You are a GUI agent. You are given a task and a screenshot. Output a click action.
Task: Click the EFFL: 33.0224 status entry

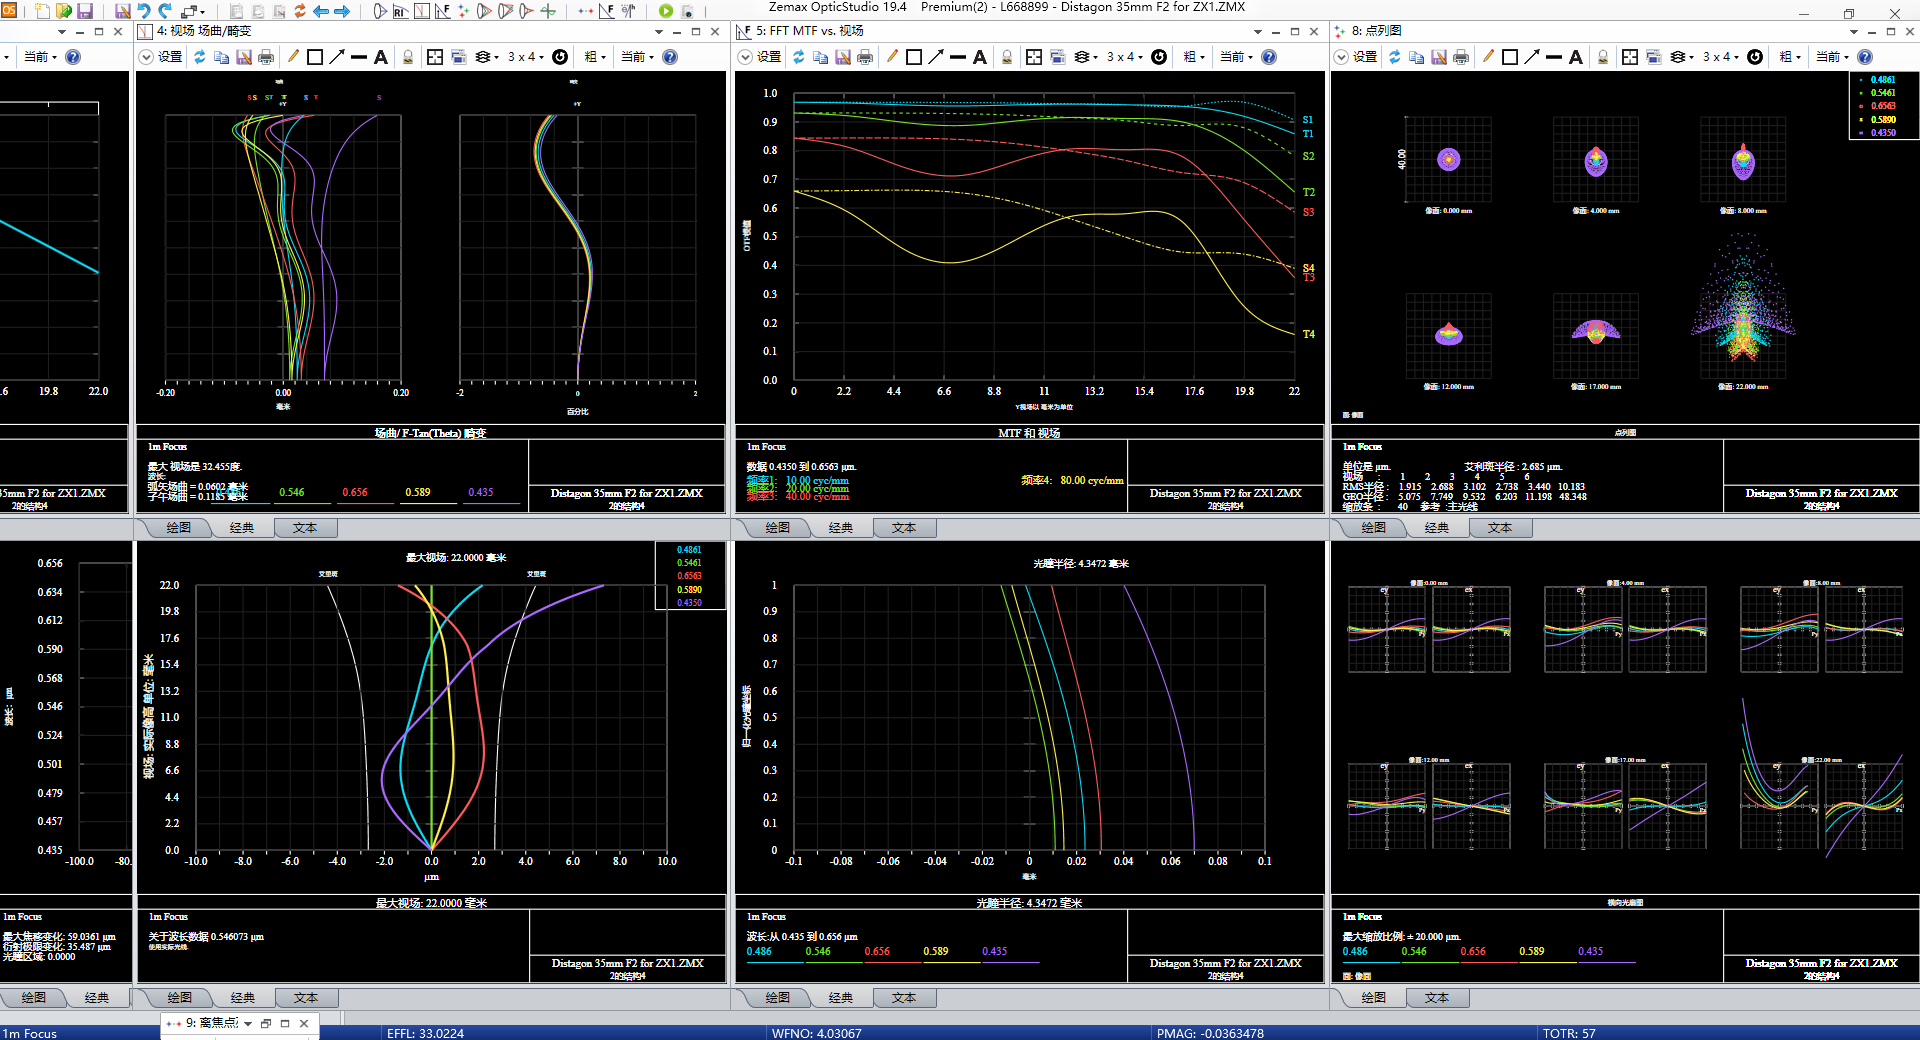425,1033
